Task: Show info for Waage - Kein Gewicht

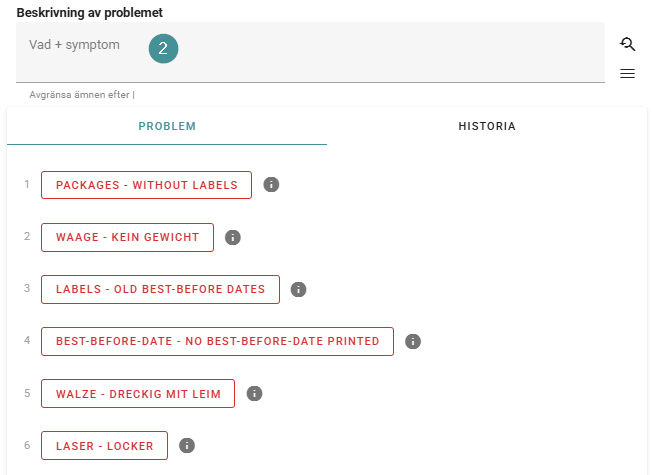Action: (233, 238)
